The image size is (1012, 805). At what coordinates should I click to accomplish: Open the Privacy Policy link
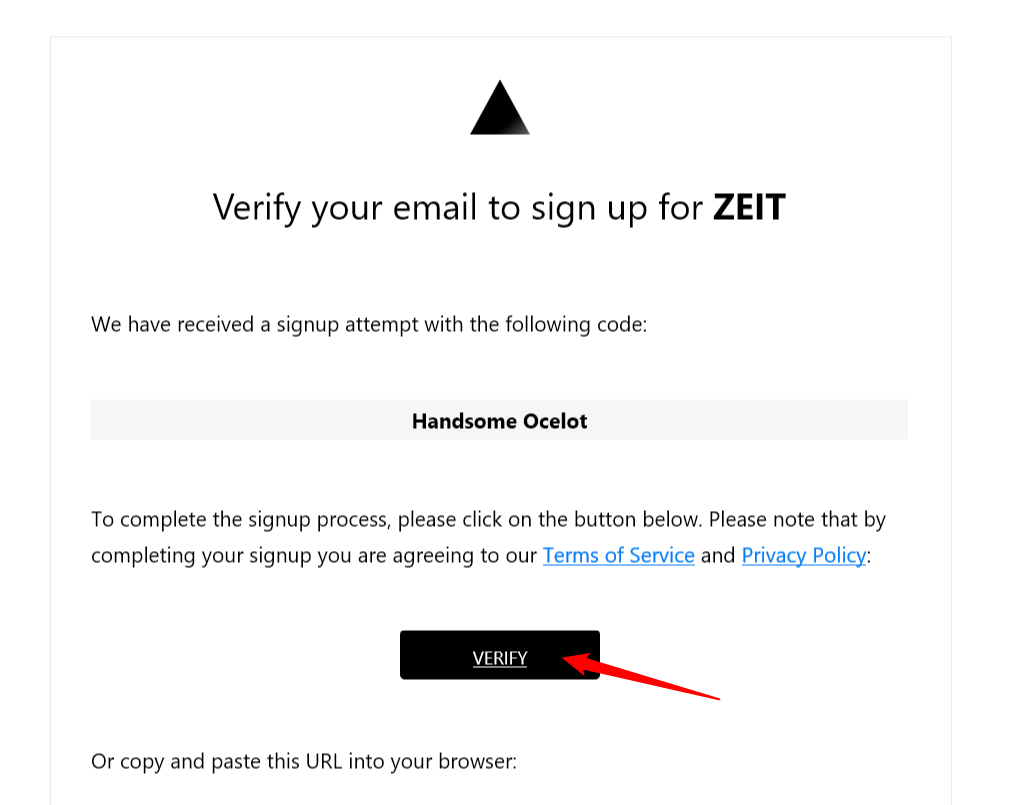(803, 555)
